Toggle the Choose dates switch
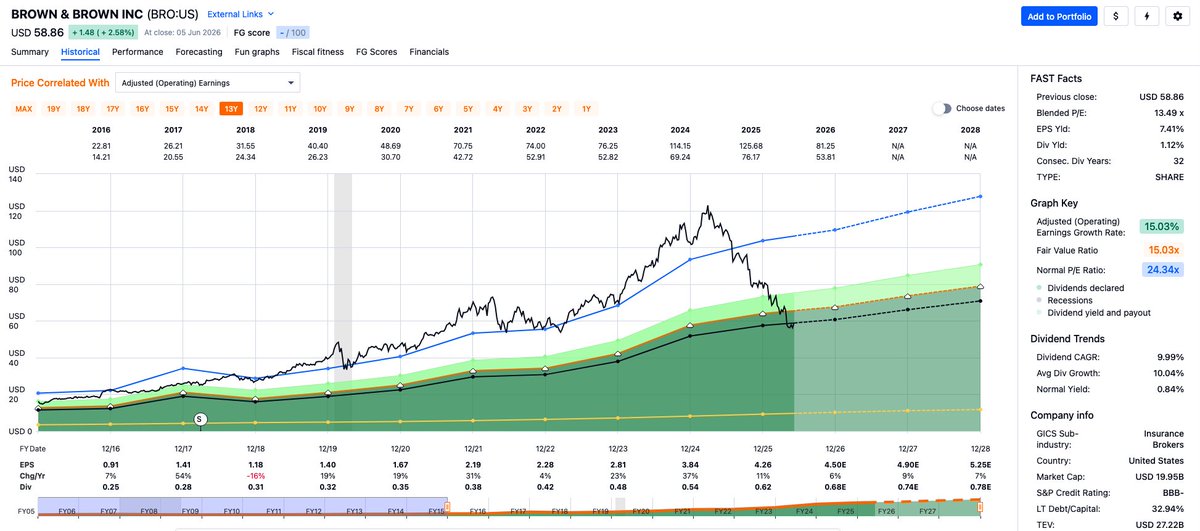Viewport: 1200px width, 531px height. click(x=941, y=108)
